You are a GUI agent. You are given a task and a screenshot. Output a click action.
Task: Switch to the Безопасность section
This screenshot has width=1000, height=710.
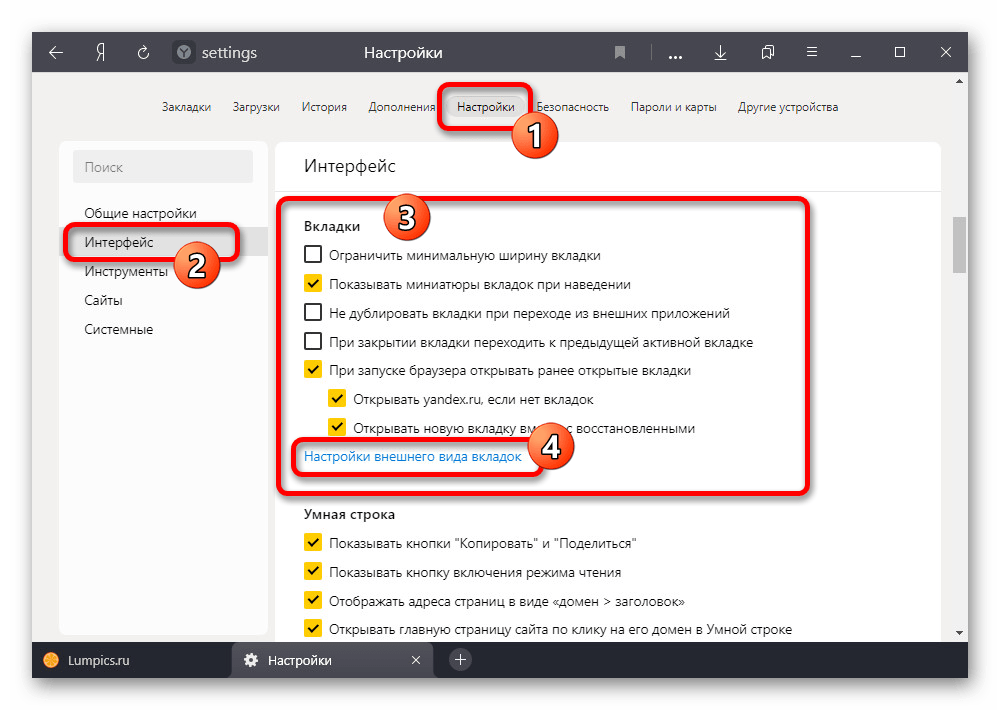572,107
